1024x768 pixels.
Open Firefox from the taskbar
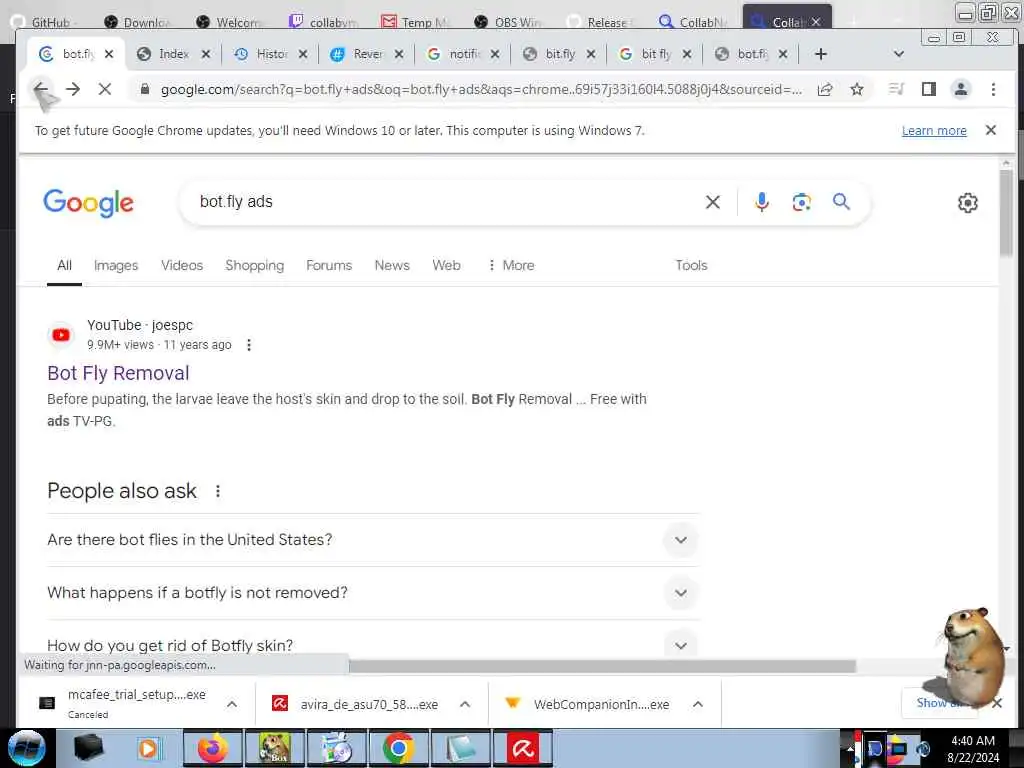point(212,748)
